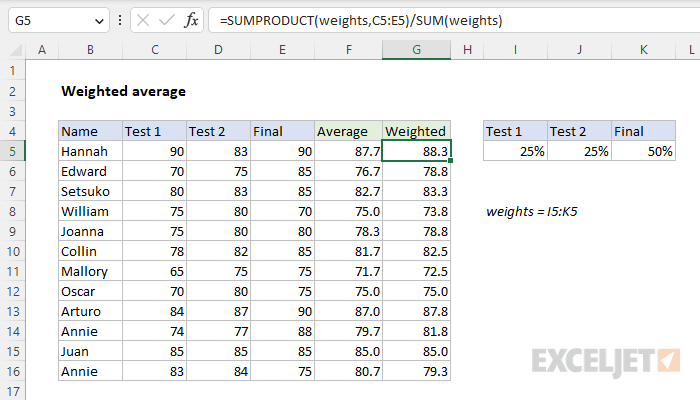Select column G header
The image size is (700, 400).
pos(416,50)
